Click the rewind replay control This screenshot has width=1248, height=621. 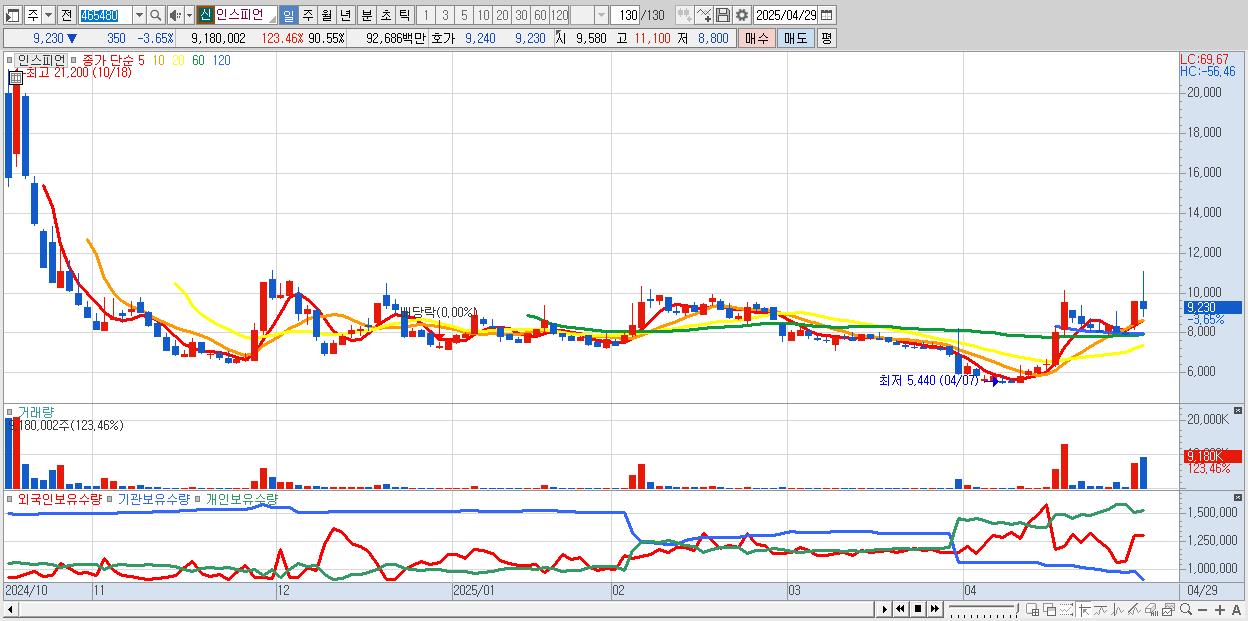pos(900,609)
